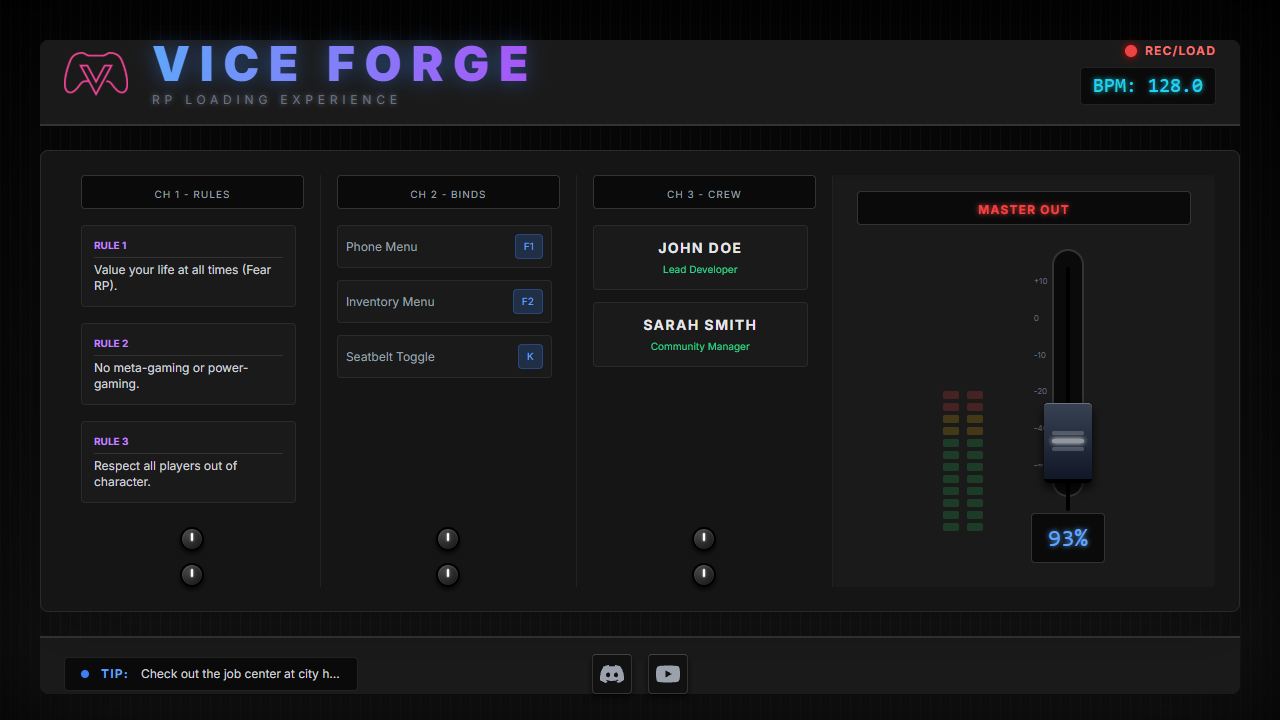Open the Discord link icon

(x=612, y=674)
